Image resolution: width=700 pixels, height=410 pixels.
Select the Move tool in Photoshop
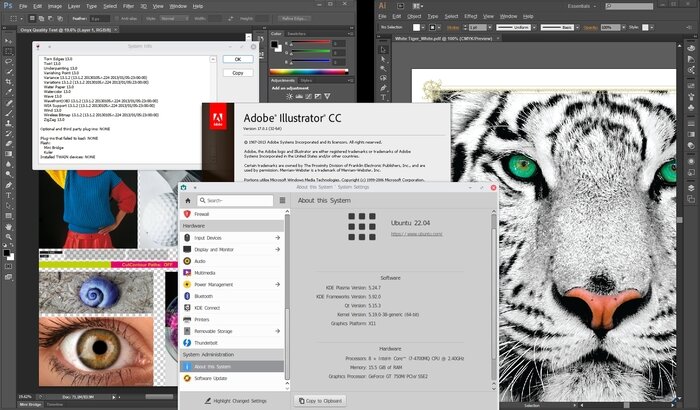[x=8, y=41]
